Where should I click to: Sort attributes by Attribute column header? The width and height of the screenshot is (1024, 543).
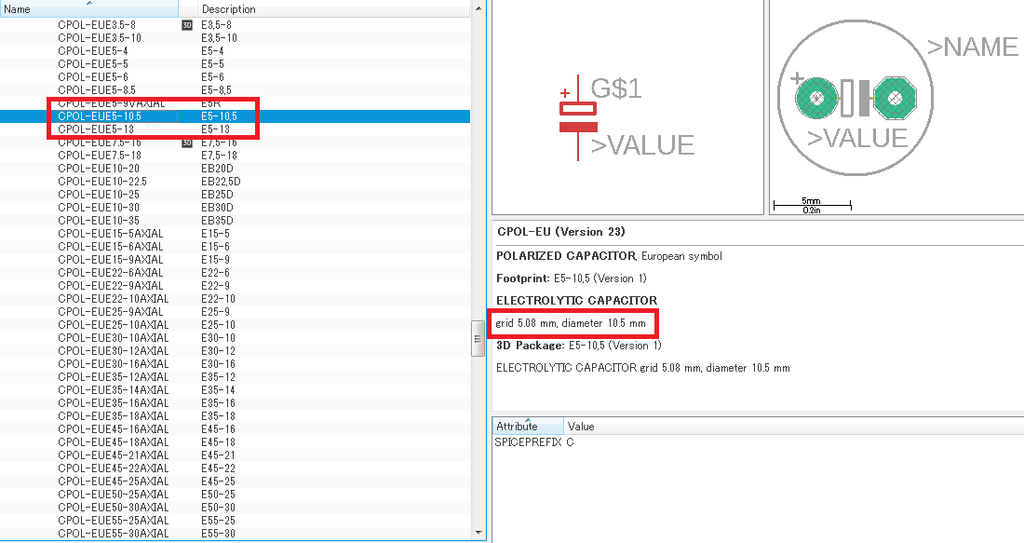[528, 426]
